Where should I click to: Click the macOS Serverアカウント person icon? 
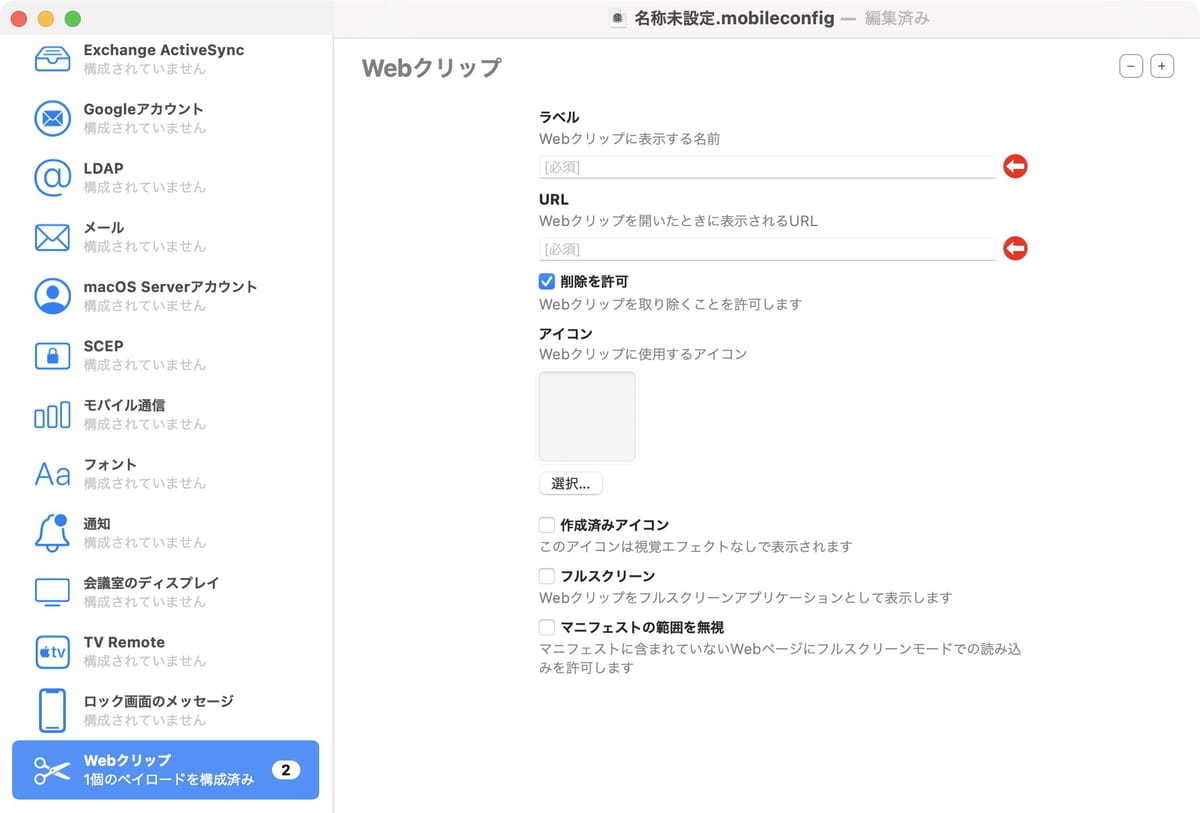point(52,296)
